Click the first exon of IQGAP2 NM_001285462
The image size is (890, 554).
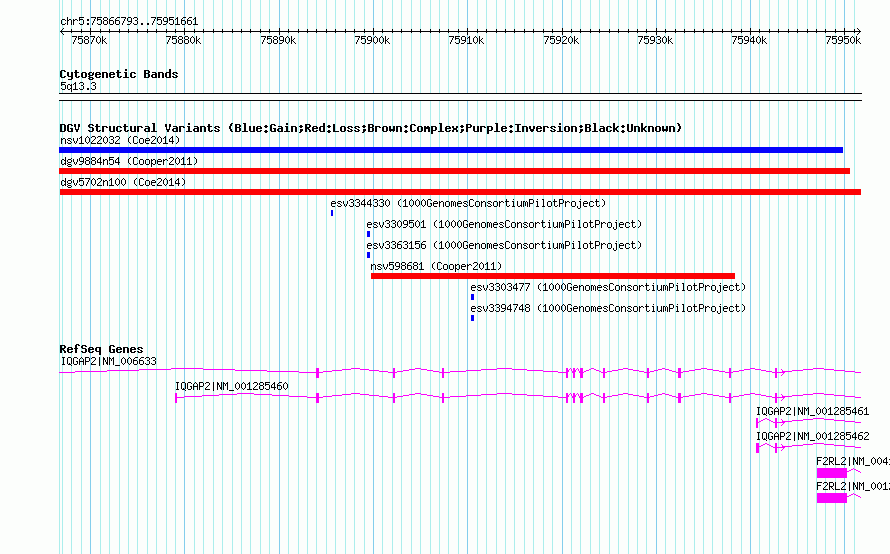[758, 448]
